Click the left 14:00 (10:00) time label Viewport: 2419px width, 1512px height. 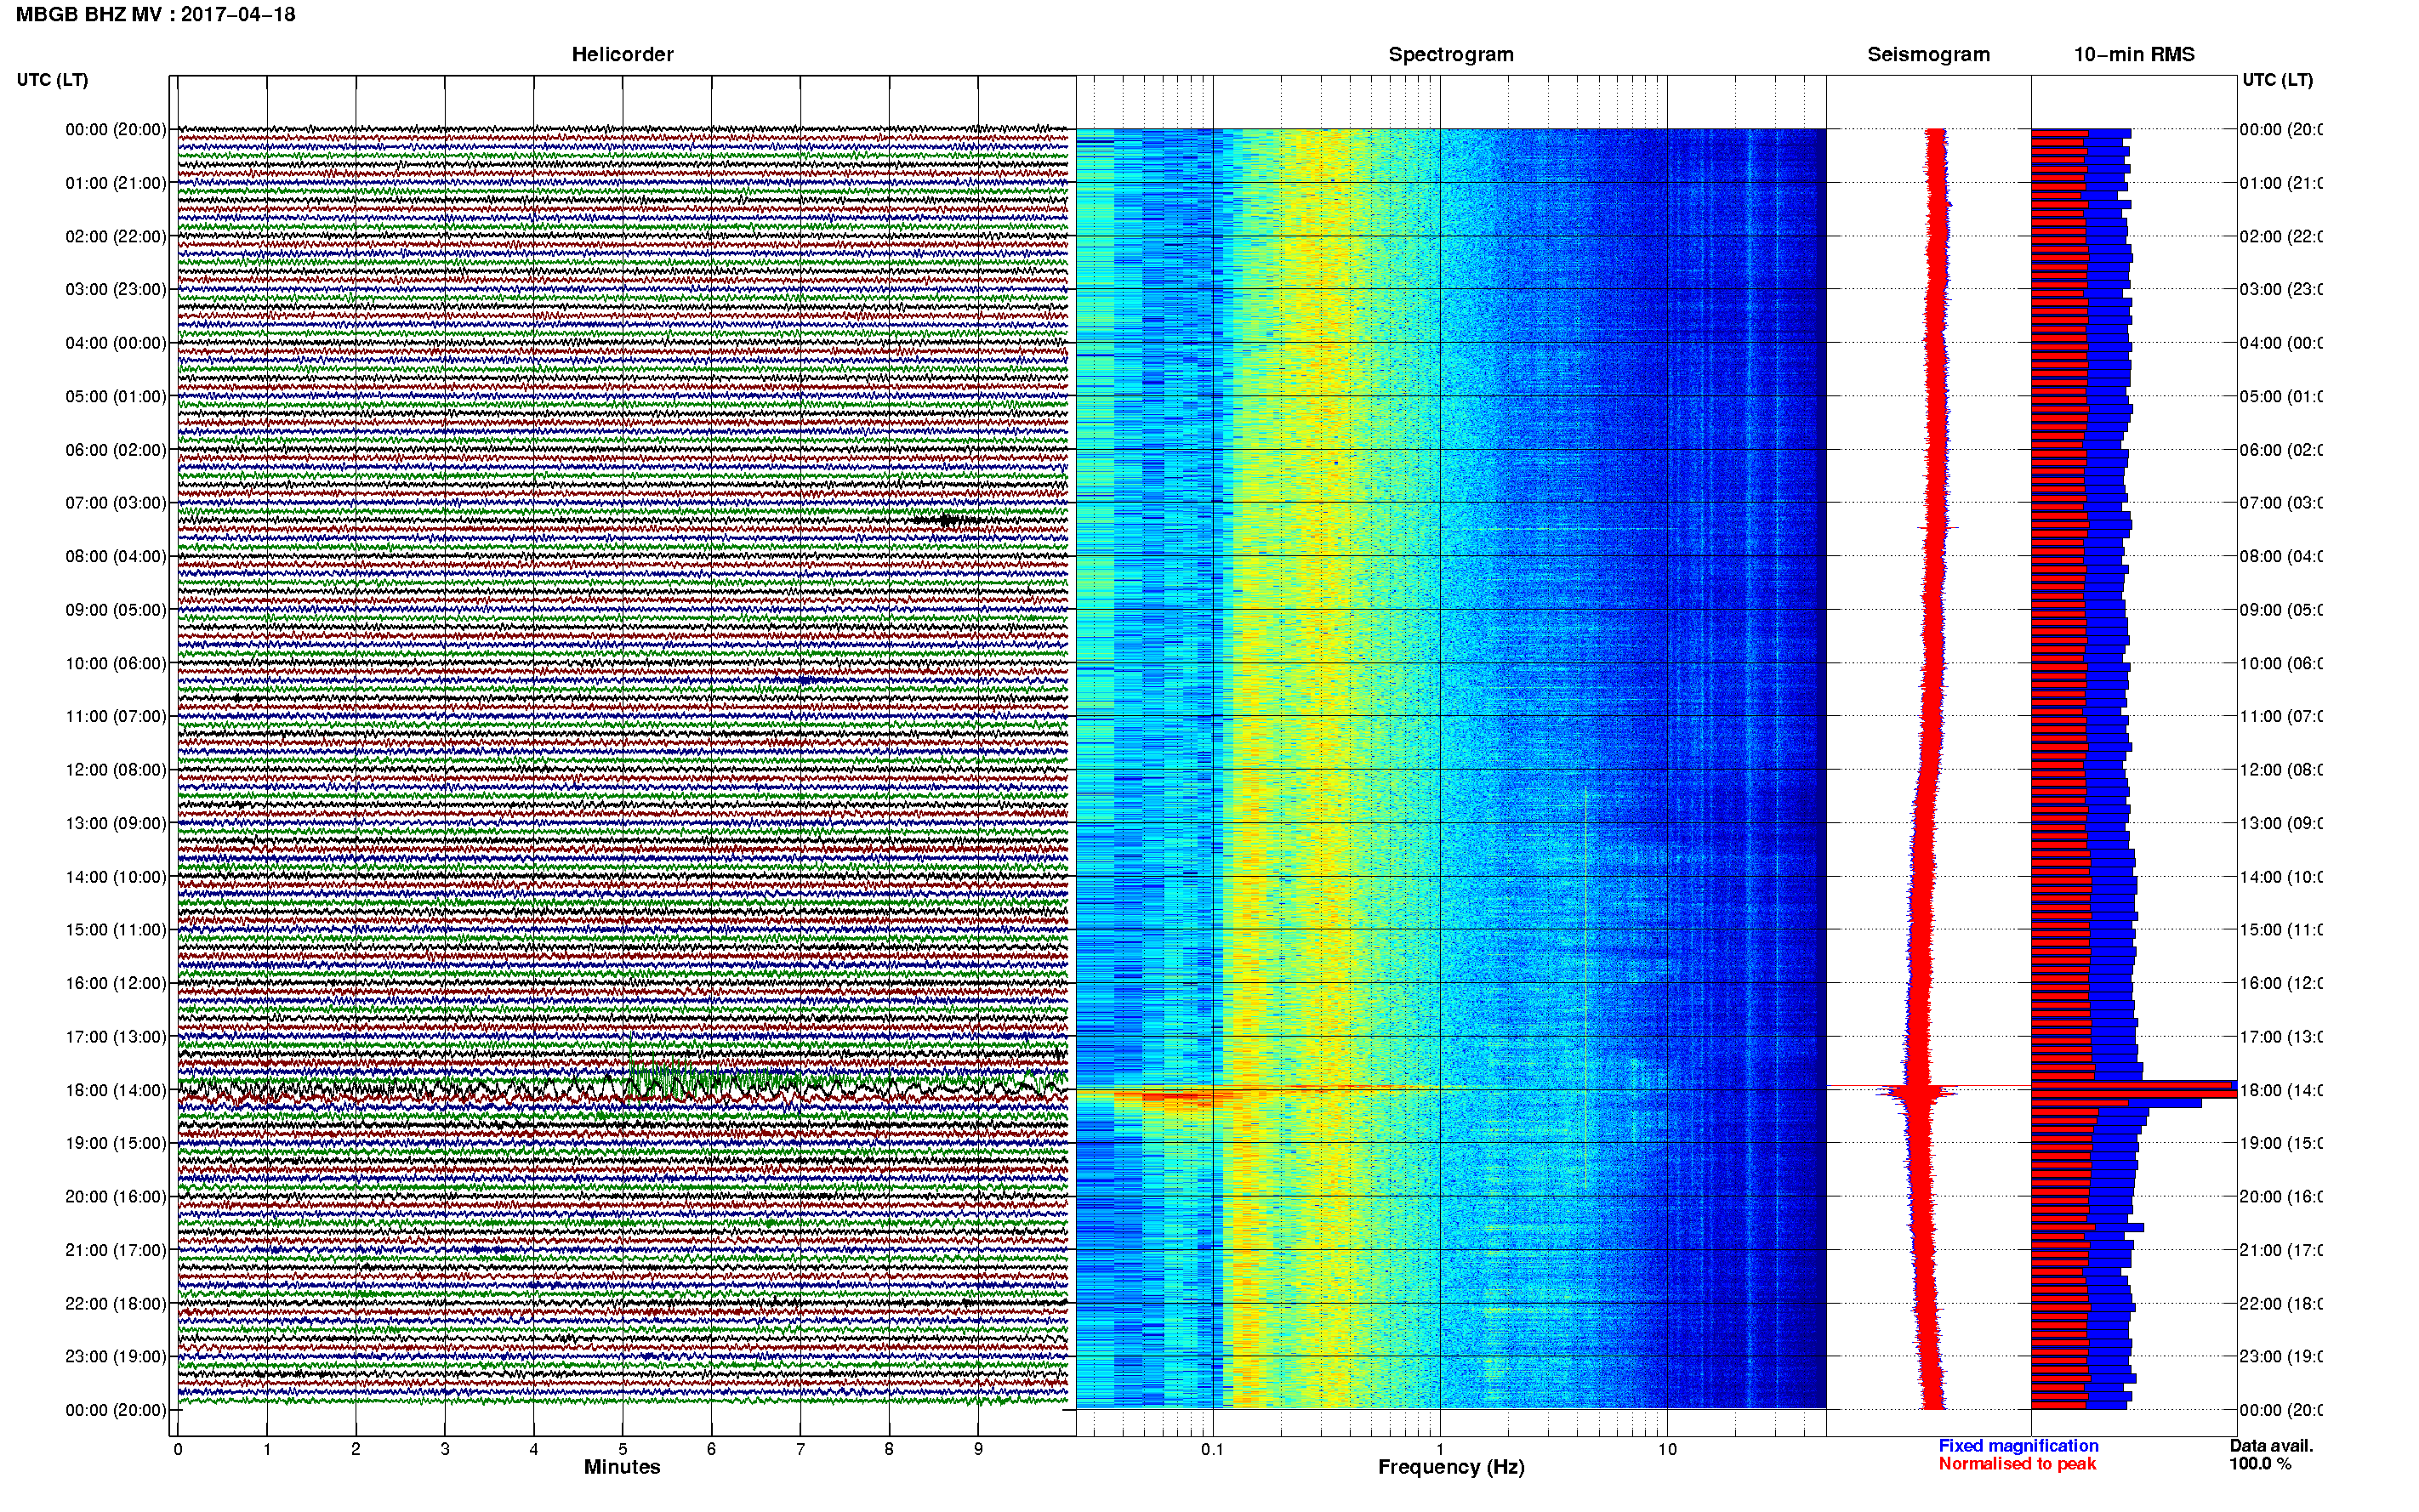click(x=116, y=877)
